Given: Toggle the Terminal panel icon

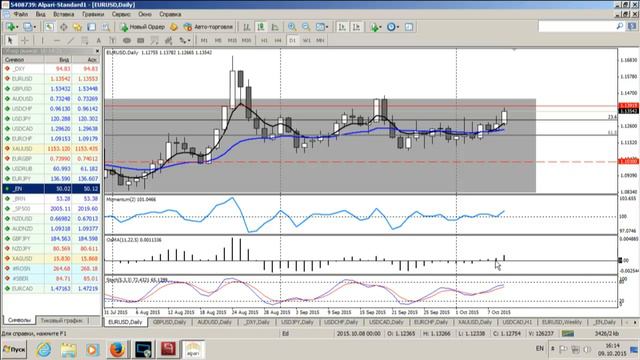Looking at the screenshot, I should pos(91,27).
